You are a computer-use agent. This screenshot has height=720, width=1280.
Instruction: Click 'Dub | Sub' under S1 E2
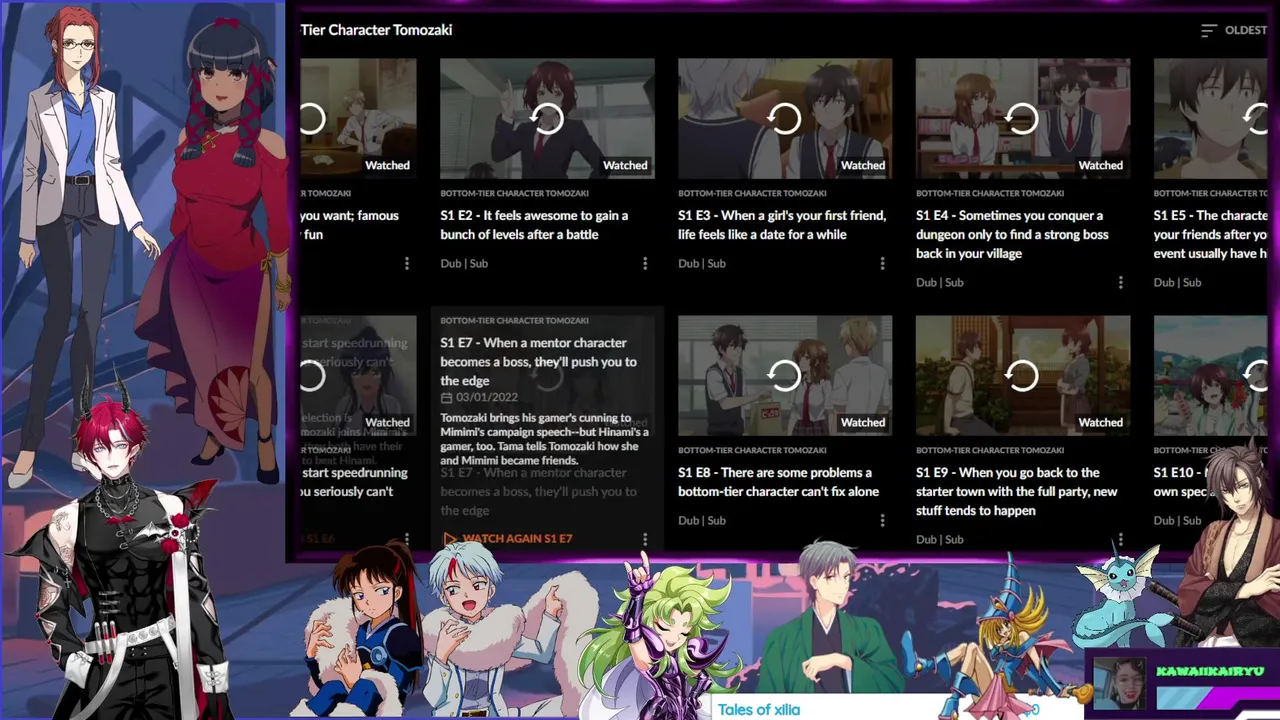(x=464, y=263)
